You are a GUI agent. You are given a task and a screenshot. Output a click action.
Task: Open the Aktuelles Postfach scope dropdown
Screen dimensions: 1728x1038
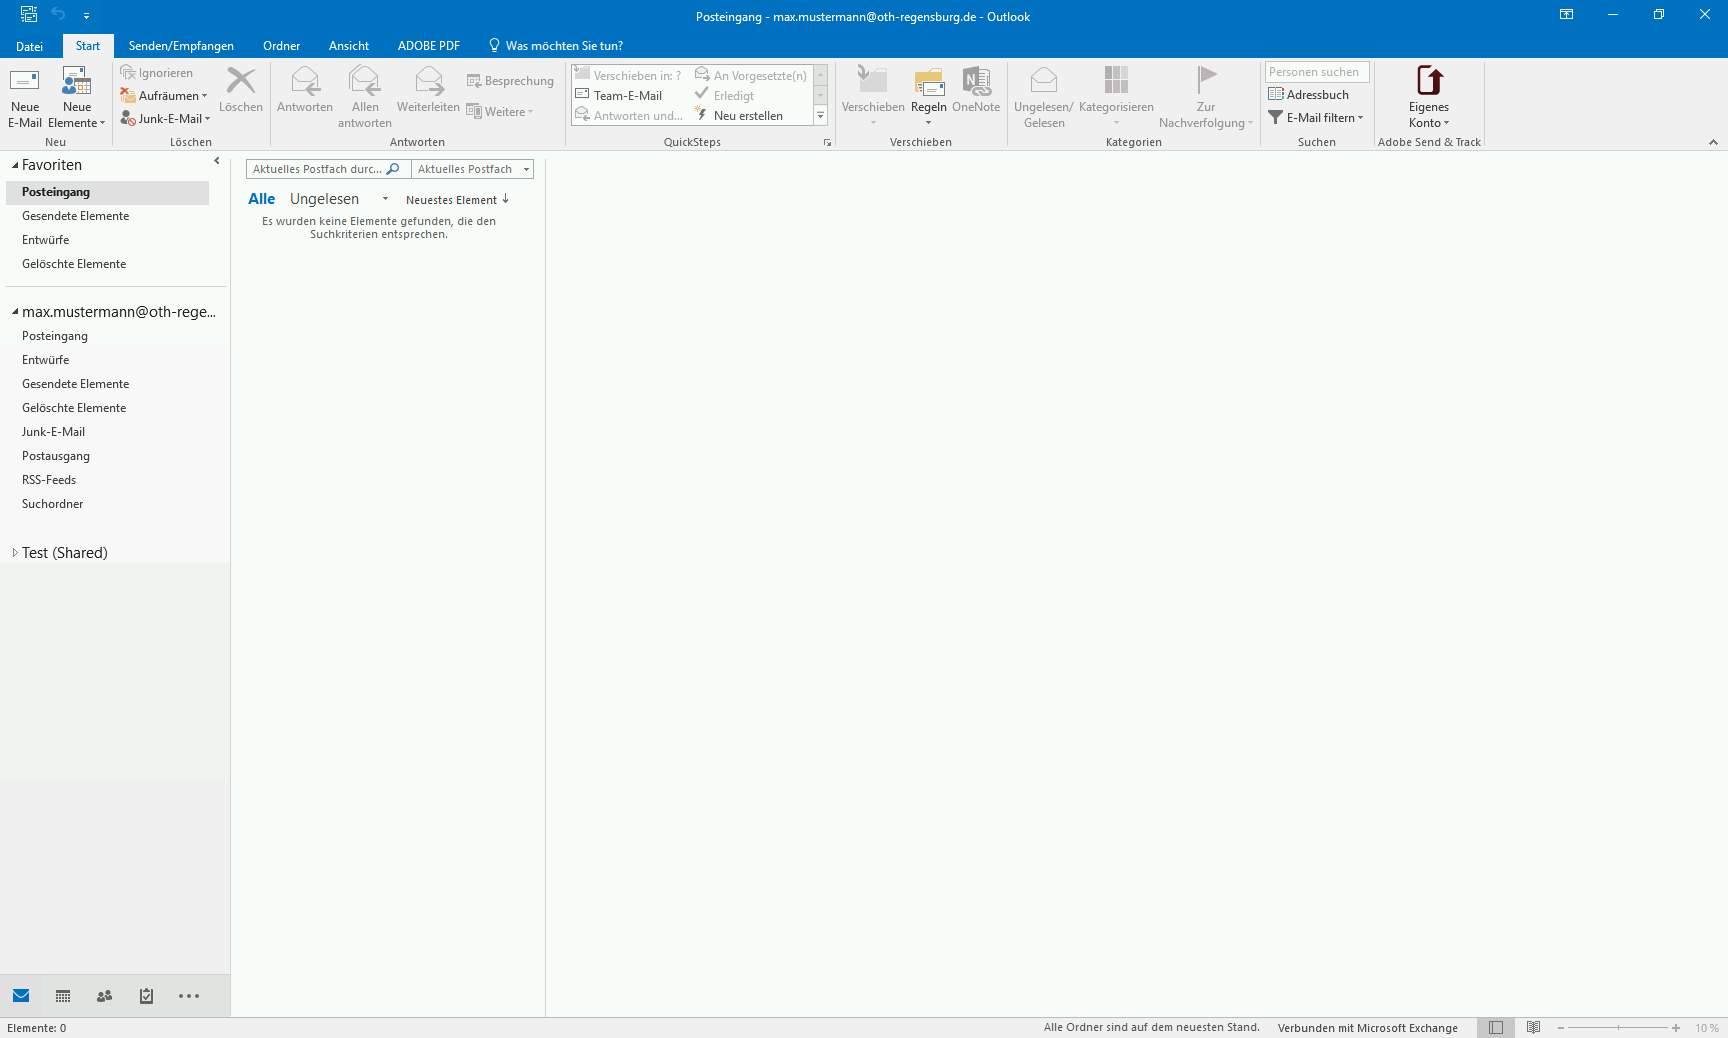tap(473, 169)
